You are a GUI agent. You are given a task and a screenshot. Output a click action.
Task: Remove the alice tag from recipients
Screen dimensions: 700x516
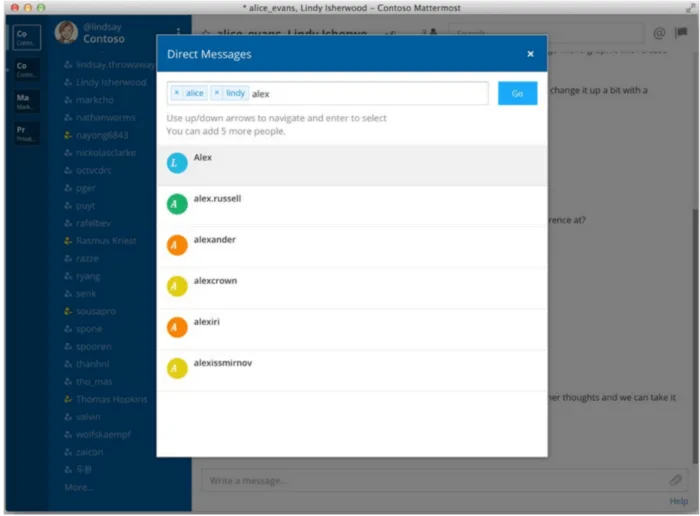pyautogui.click(x=177, y=93)
